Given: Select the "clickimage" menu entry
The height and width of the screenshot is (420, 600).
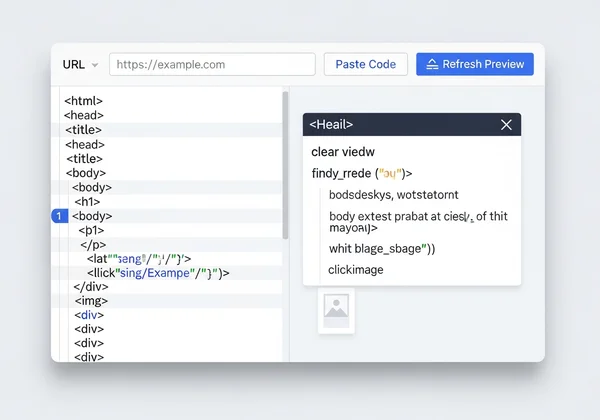Looking at the screenshot, I should click(356, 270).
